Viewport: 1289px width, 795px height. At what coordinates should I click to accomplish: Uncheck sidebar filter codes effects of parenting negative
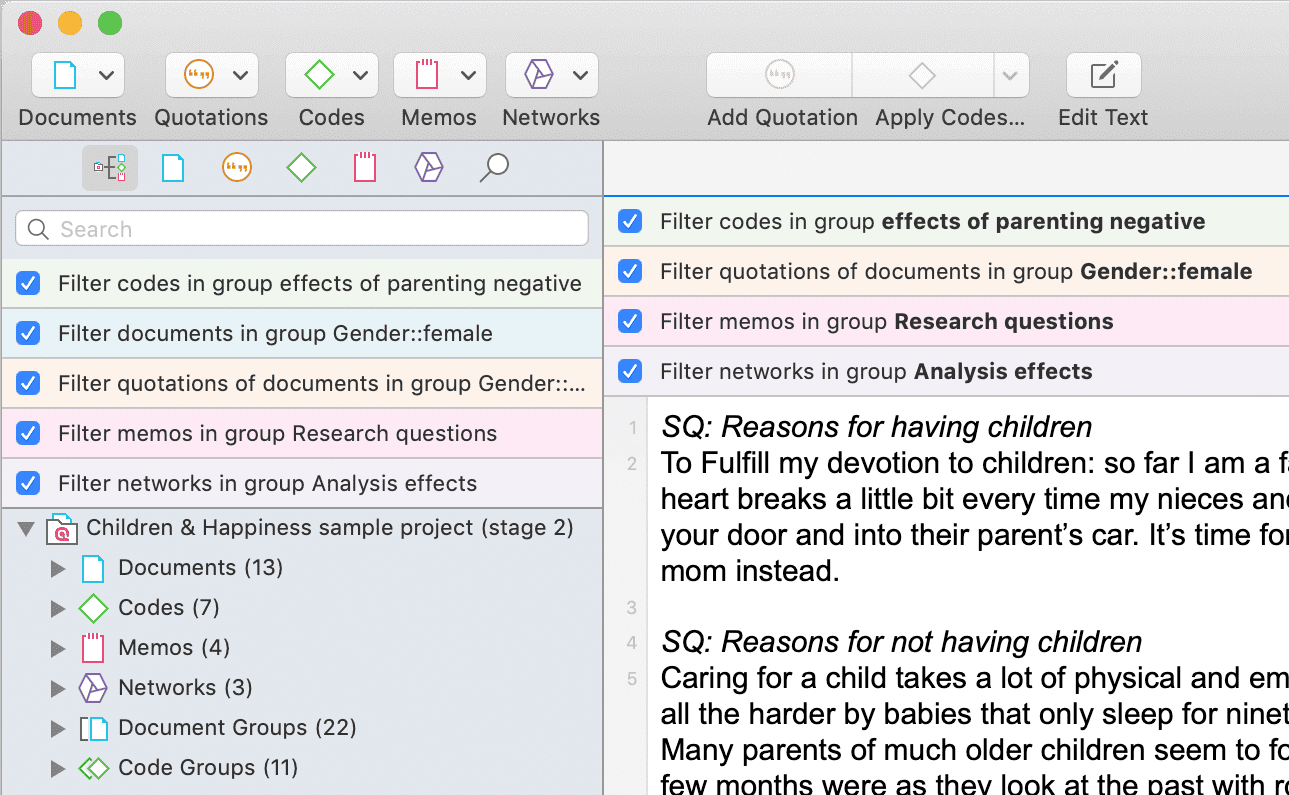pyautogui.click(x=29, y=284)
